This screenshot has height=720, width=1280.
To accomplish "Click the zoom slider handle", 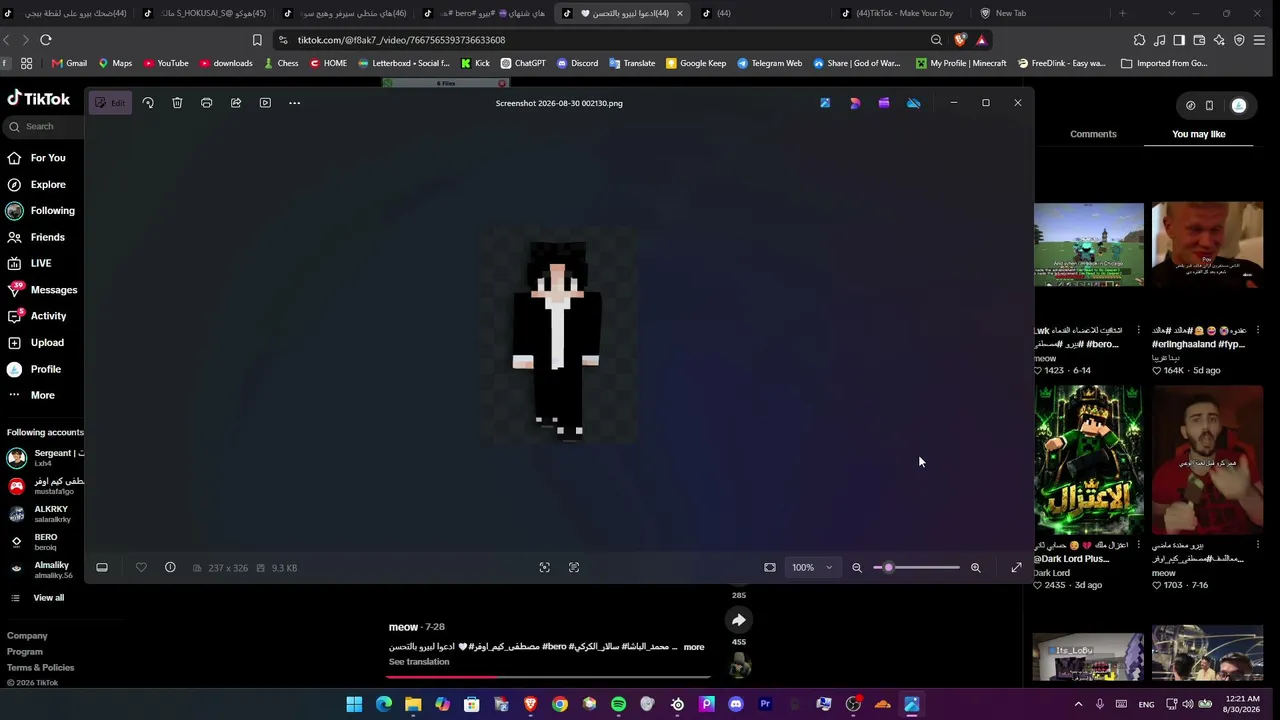I will pyautogui.click(x=888, y=568).
